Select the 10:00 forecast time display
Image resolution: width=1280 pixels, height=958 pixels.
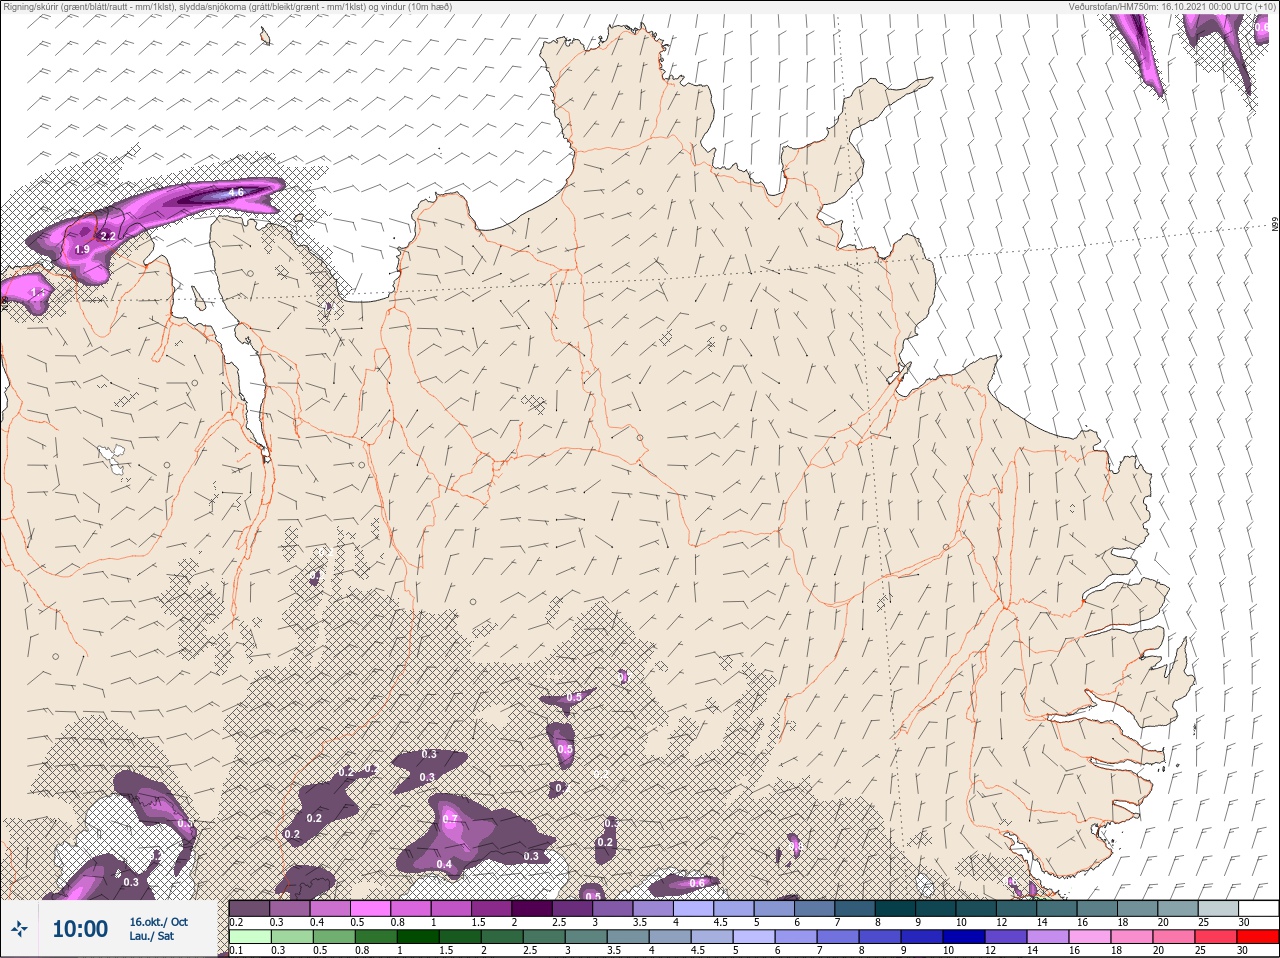tap(80, 929)
